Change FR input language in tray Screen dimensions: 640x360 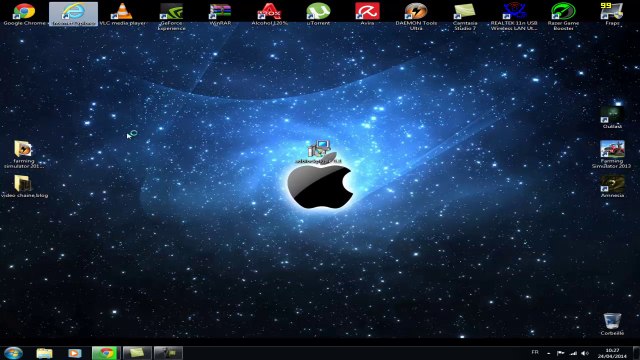pos(535,352)
